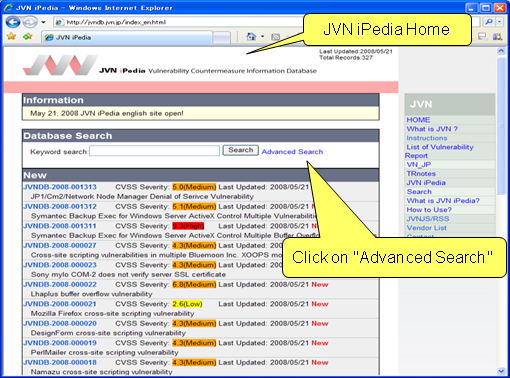This screenshot has height=378, width=510.
Task: Open the JVN iPedia sidebar link
Action: point(426,183)
